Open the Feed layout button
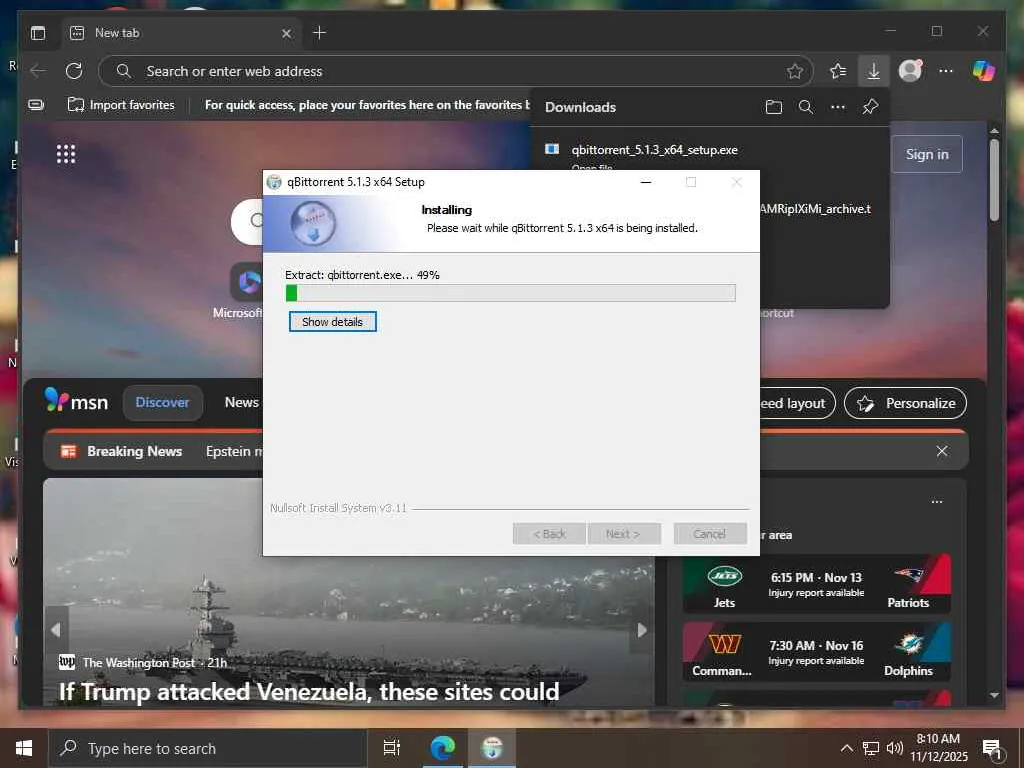The image size is (1024, 768). [x=797, y=404]
